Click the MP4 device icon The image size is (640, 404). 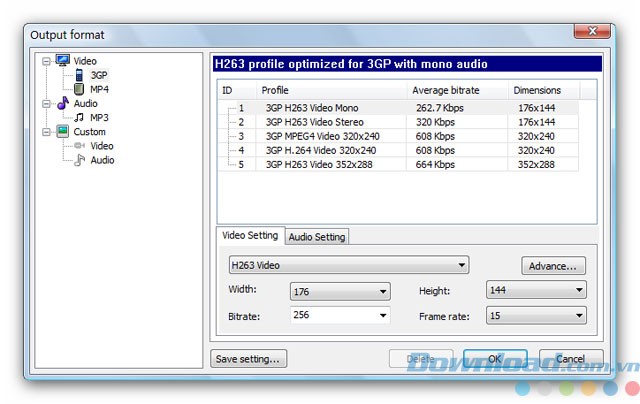pyautogui.click(x=80, y=89)
